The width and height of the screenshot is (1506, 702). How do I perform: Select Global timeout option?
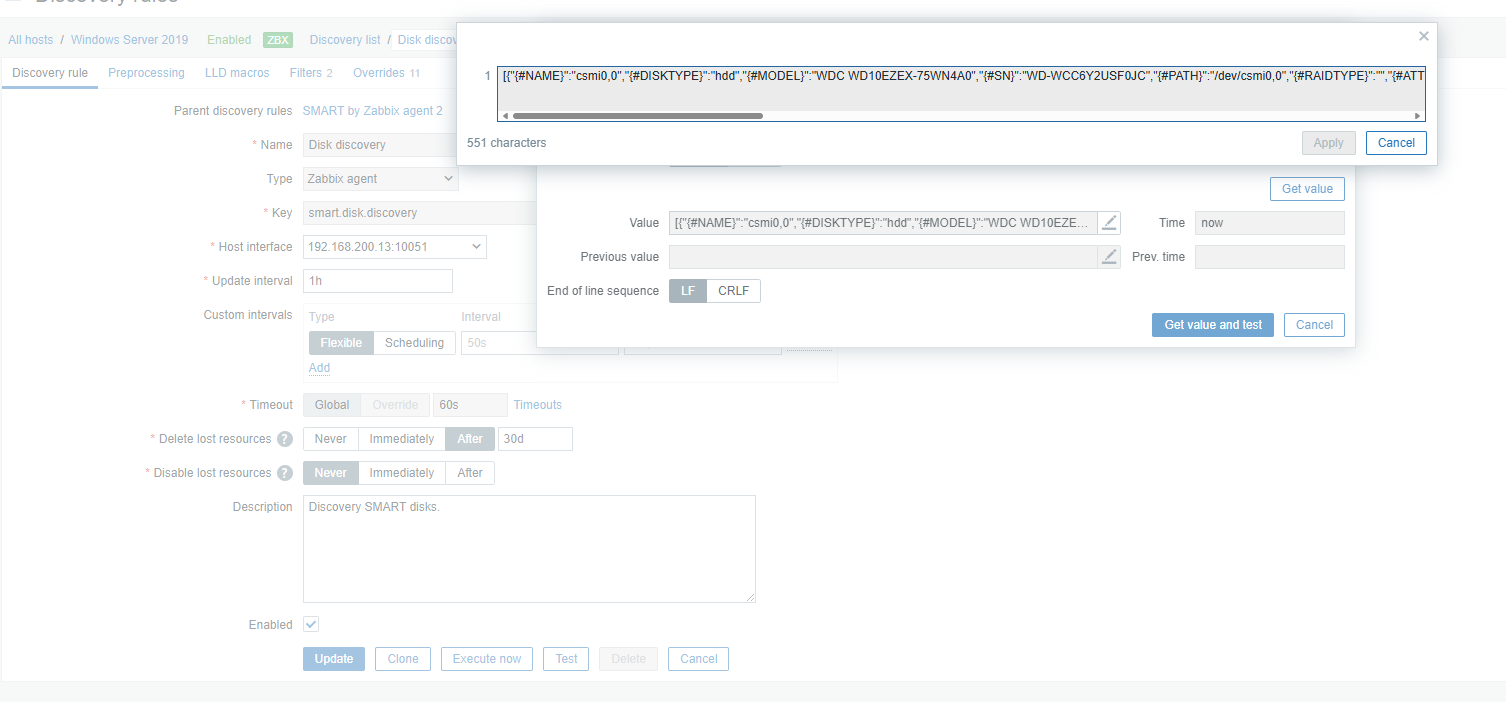[332, 405]
